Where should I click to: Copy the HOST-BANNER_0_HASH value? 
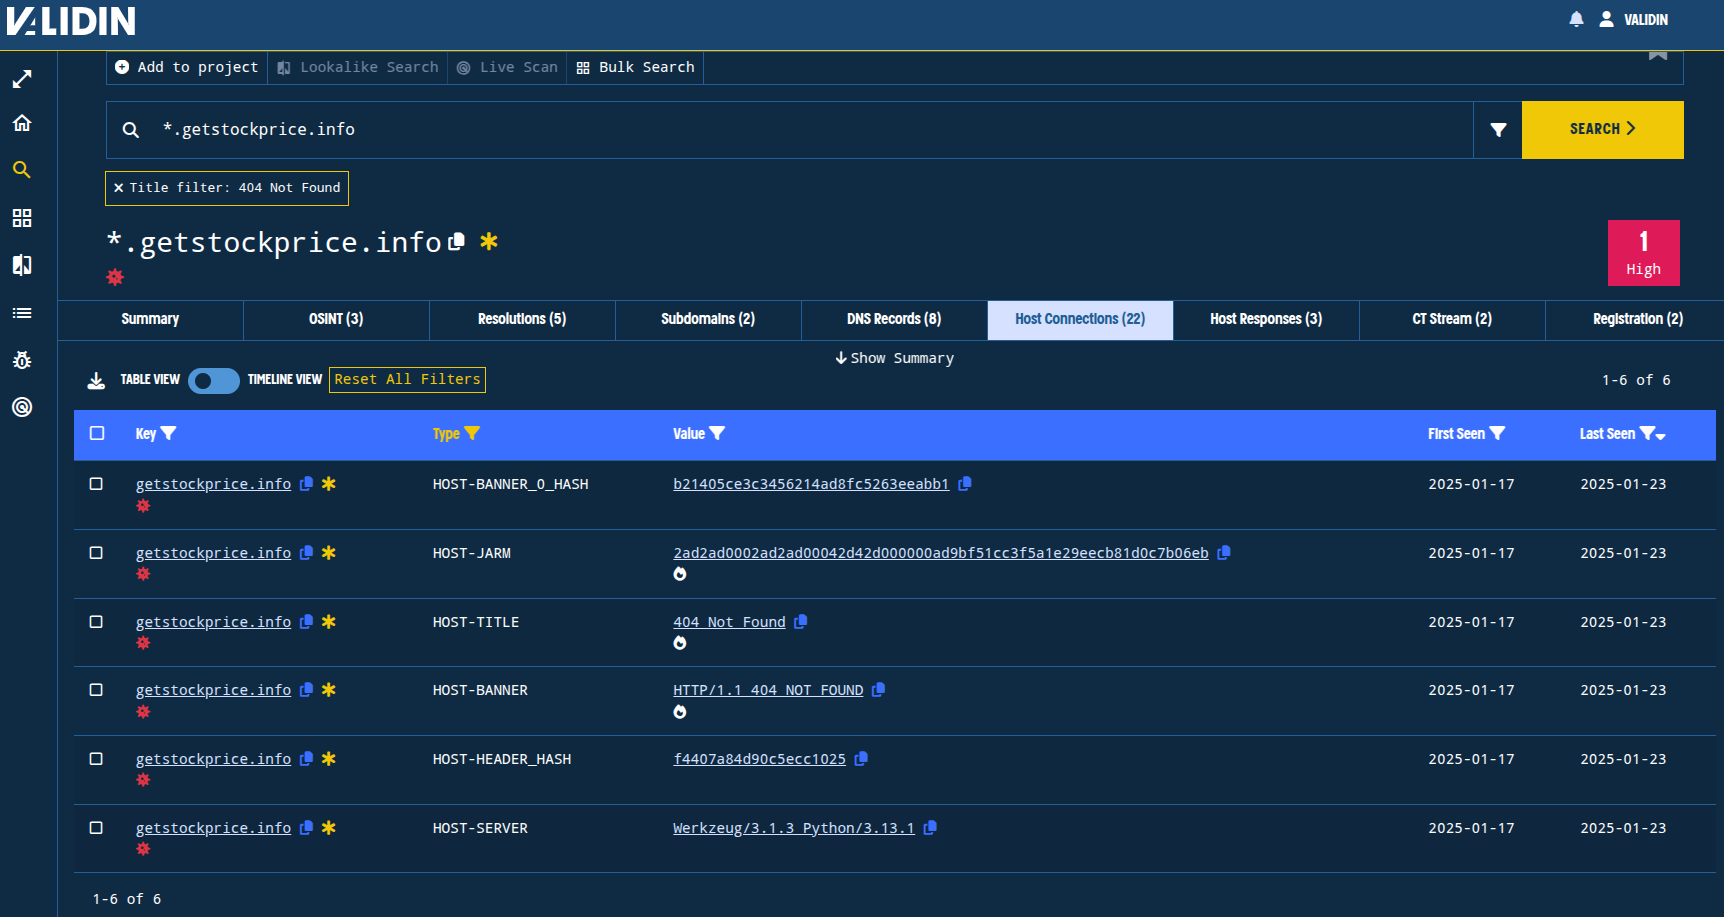965,484
